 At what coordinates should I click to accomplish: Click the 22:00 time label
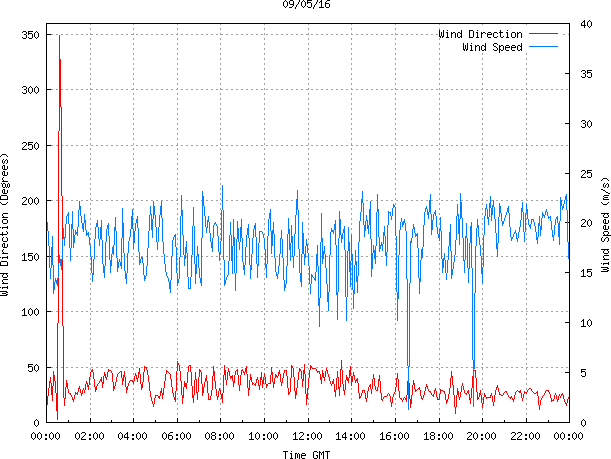pyautogui.click(x=525, y=436)
